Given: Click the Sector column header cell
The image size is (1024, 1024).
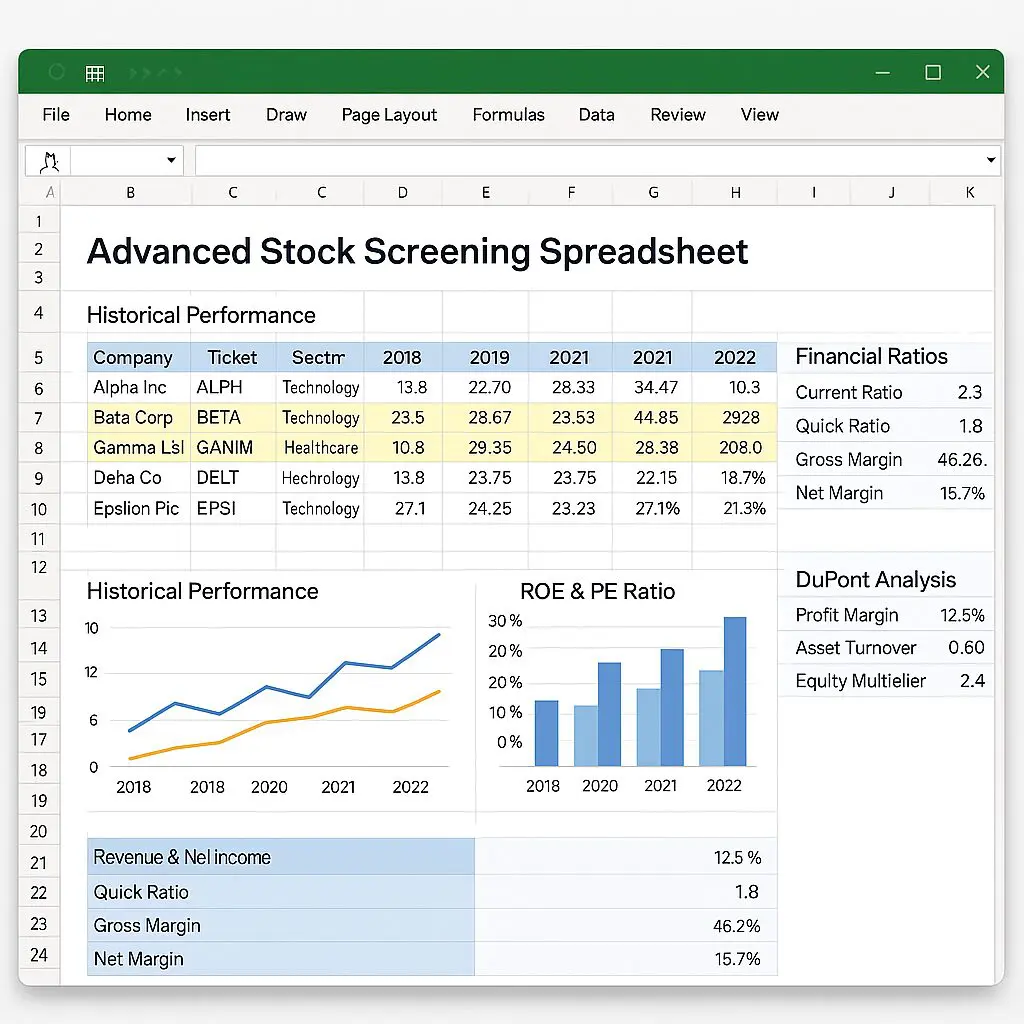Looking at the screenshot, I should click(319, 358).
